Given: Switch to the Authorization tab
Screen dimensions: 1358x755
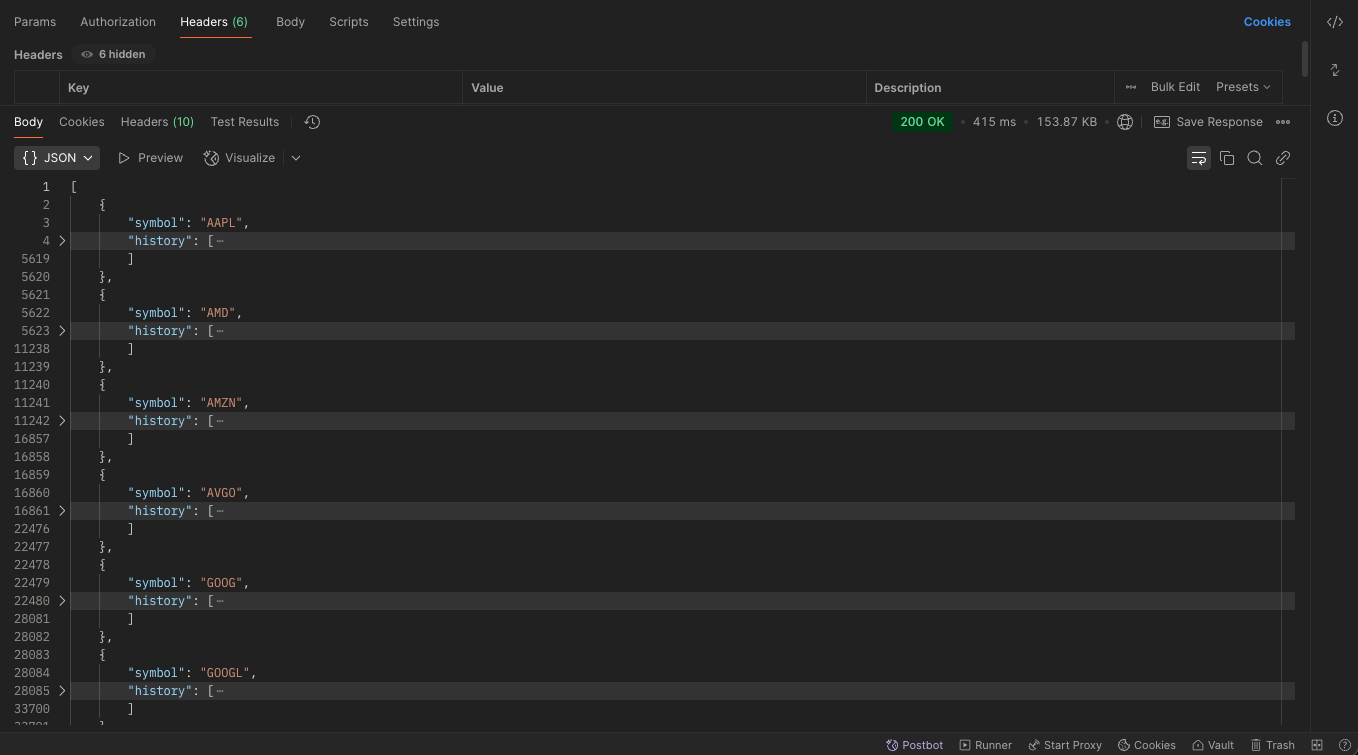Looking at the screenshot, I should [118, 22].
